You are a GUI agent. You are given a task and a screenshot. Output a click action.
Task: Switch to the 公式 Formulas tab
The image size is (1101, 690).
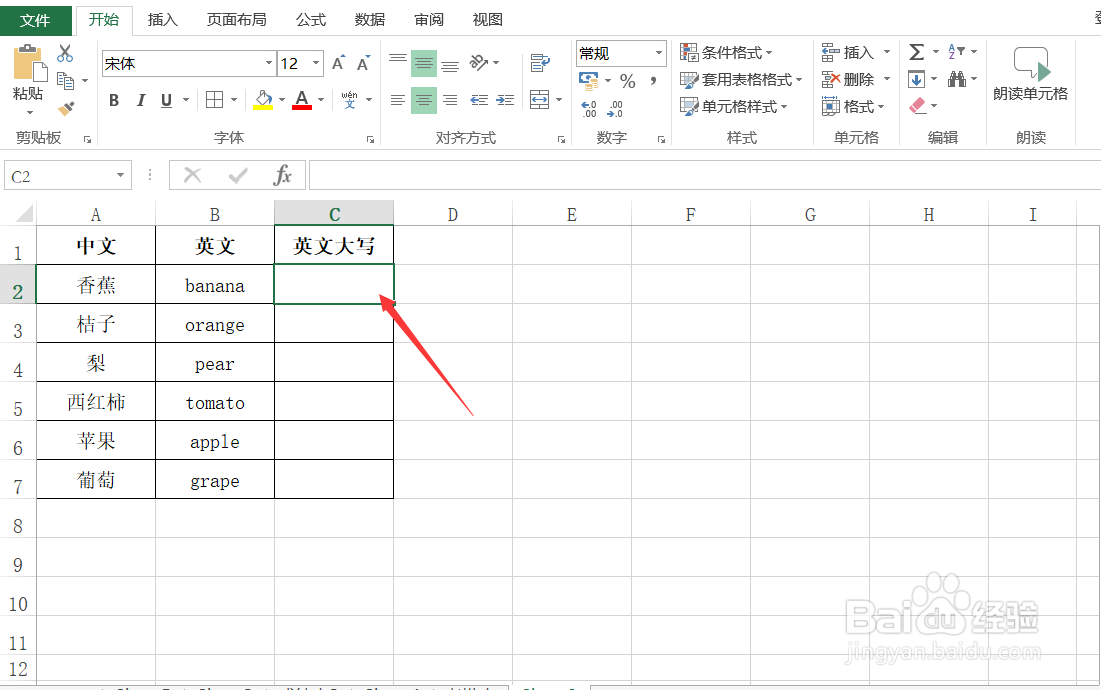pyautogui.click(x=310, y=20)
